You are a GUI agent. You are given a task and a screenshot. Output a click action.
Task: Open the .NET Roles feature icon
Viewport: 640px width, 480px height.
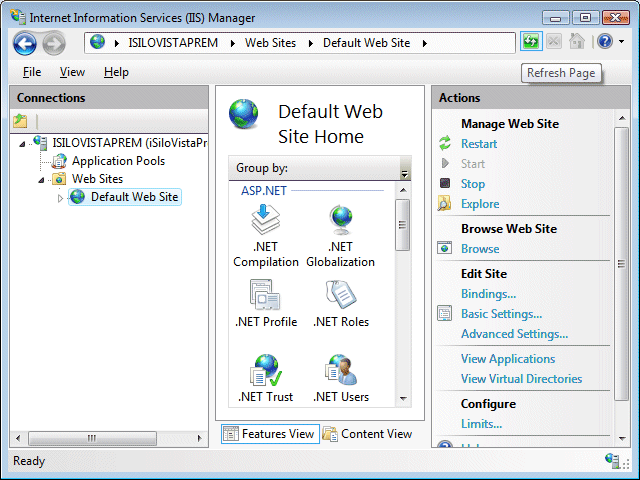(x=340, y=295)
